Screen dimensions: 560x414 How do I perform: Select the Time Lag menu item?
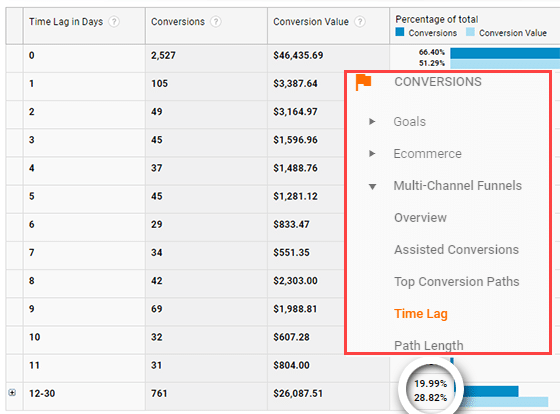click(421, 314)
